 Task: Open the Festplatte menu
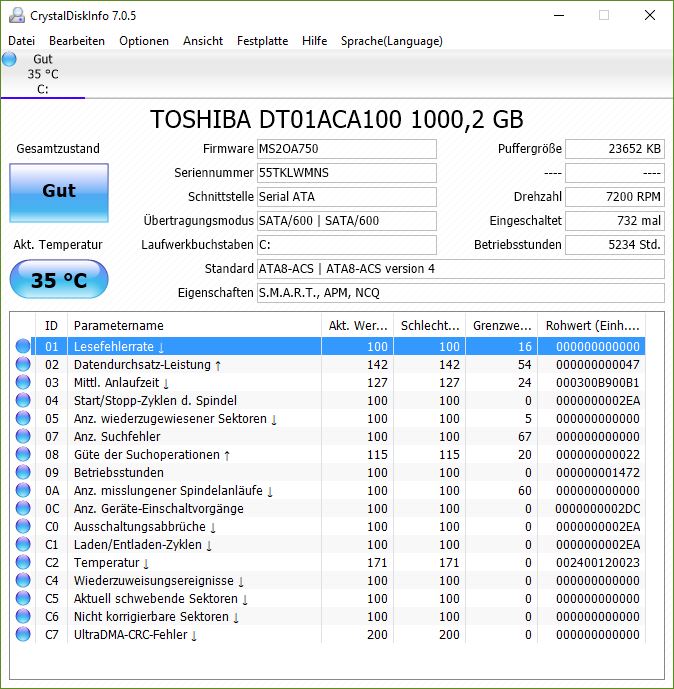(262, 41)
